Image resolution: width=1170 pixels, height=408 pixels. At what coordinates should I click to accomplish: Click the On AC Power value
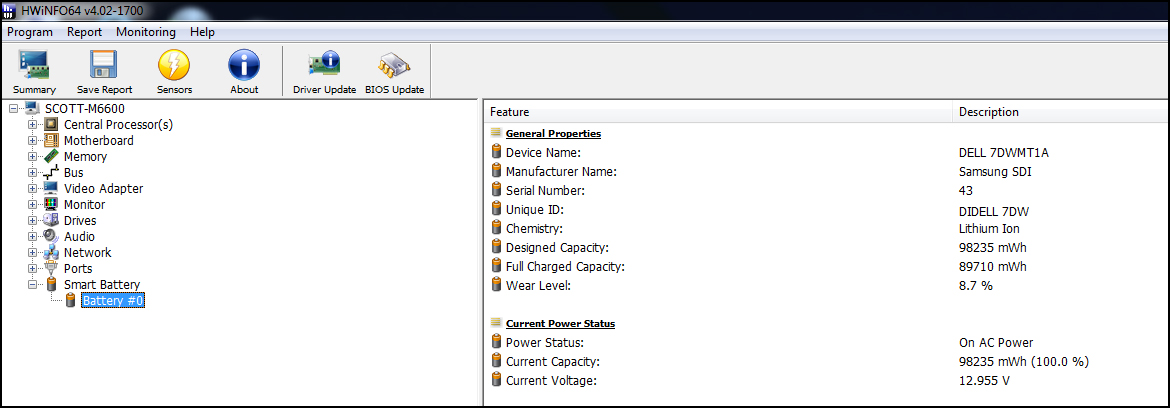pos(995,342)
